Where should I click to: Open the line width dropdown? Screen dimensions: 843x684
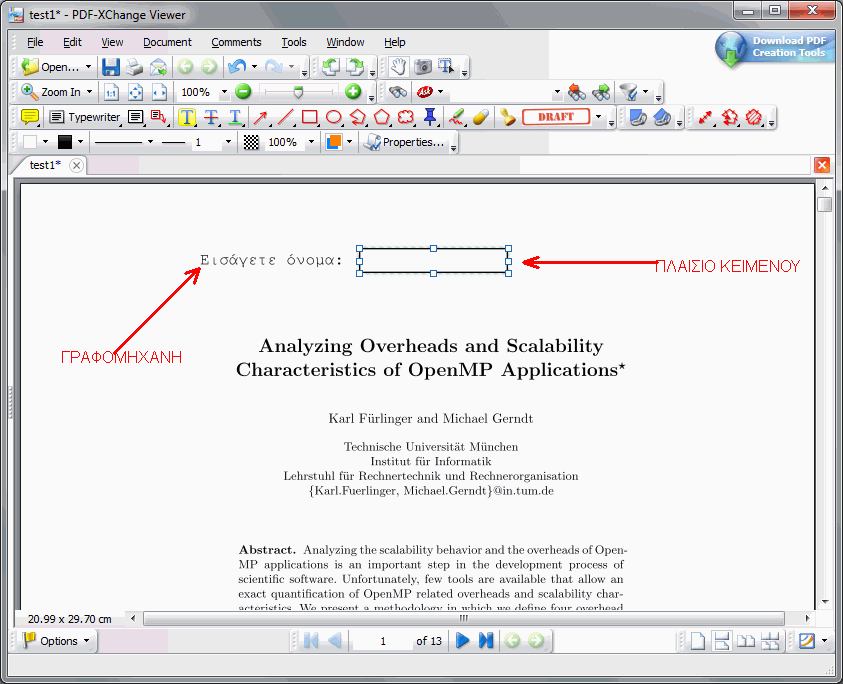click(228, 142)
